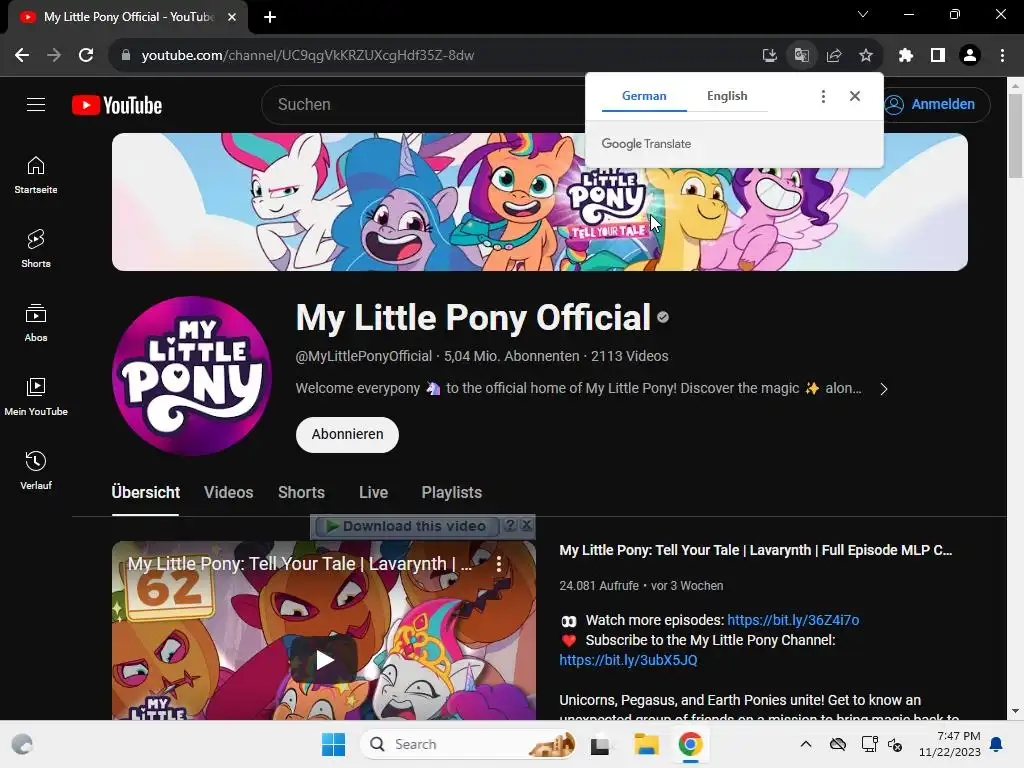
Task: Switch to the Live tab
Action: click(374, 492)
